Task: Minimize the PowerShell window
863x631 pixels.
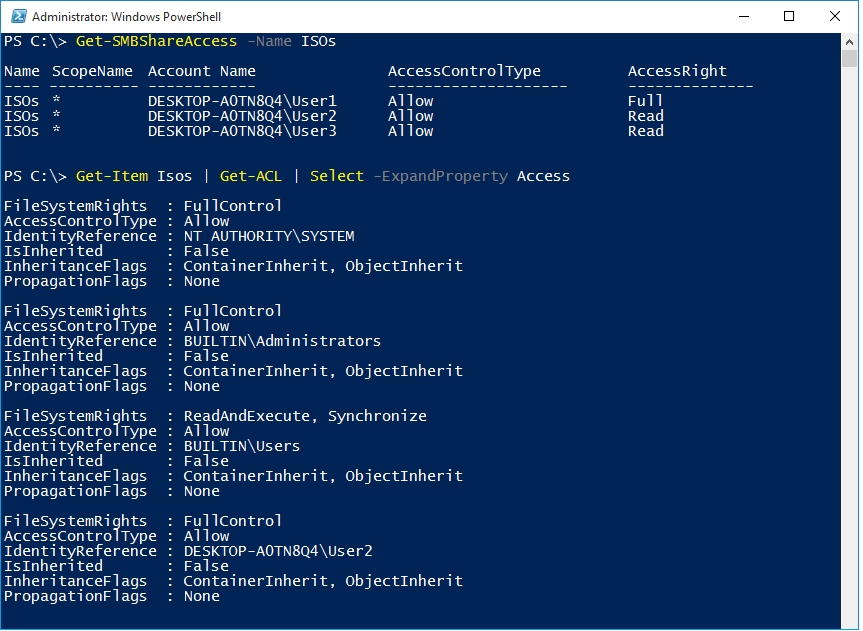Action: click(x=744, y=17)
